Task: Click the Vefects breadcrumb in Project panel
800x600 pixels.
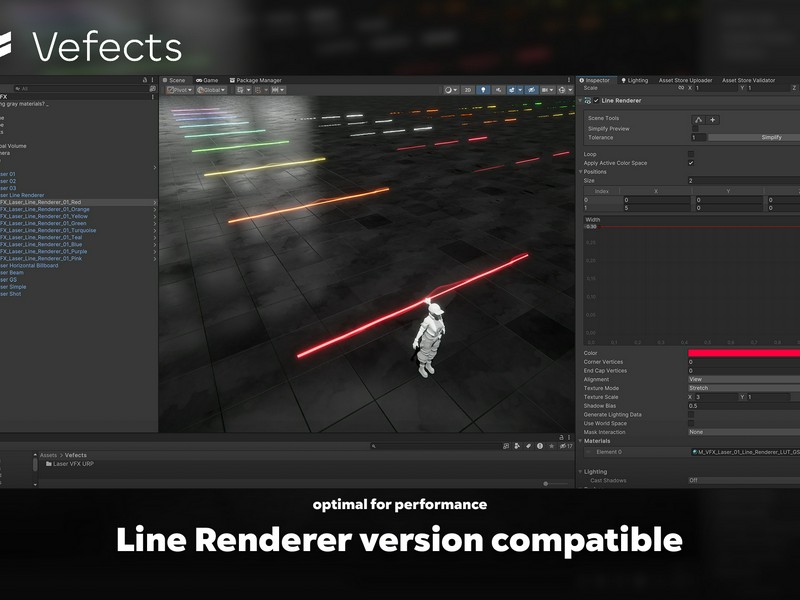Action: [x=76, y=455]
